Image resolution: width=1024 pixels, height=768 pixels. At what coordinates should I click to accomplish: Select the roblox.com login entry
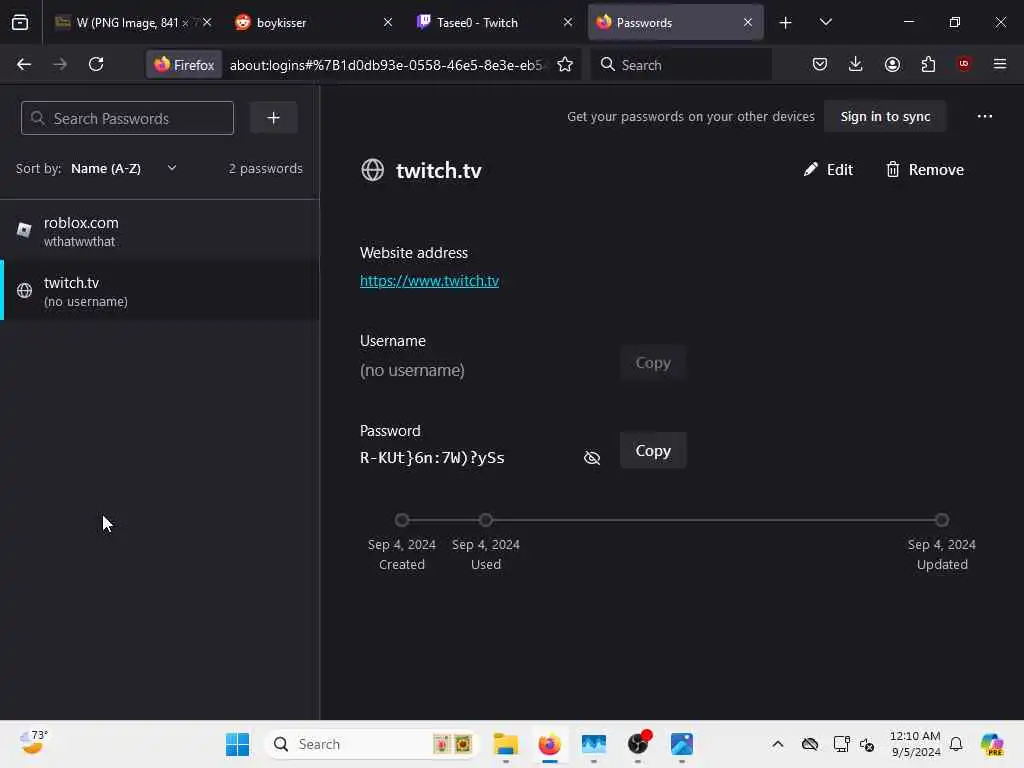159,231
